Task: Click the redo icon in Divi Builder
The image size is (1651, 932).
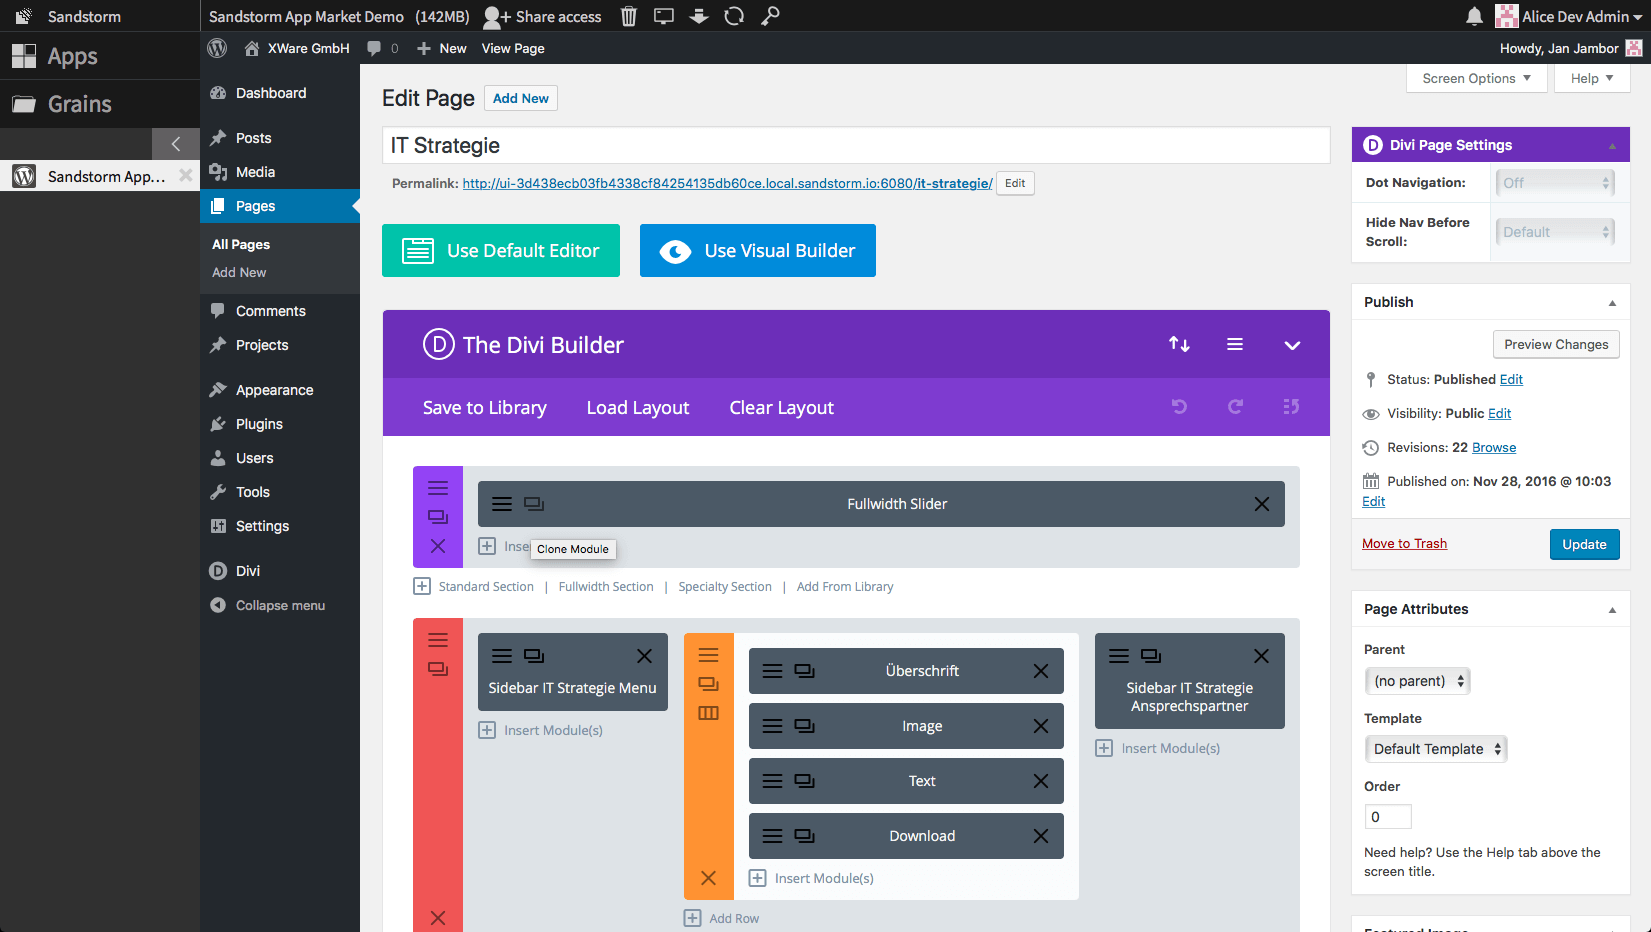Action: click(1235, 406)
